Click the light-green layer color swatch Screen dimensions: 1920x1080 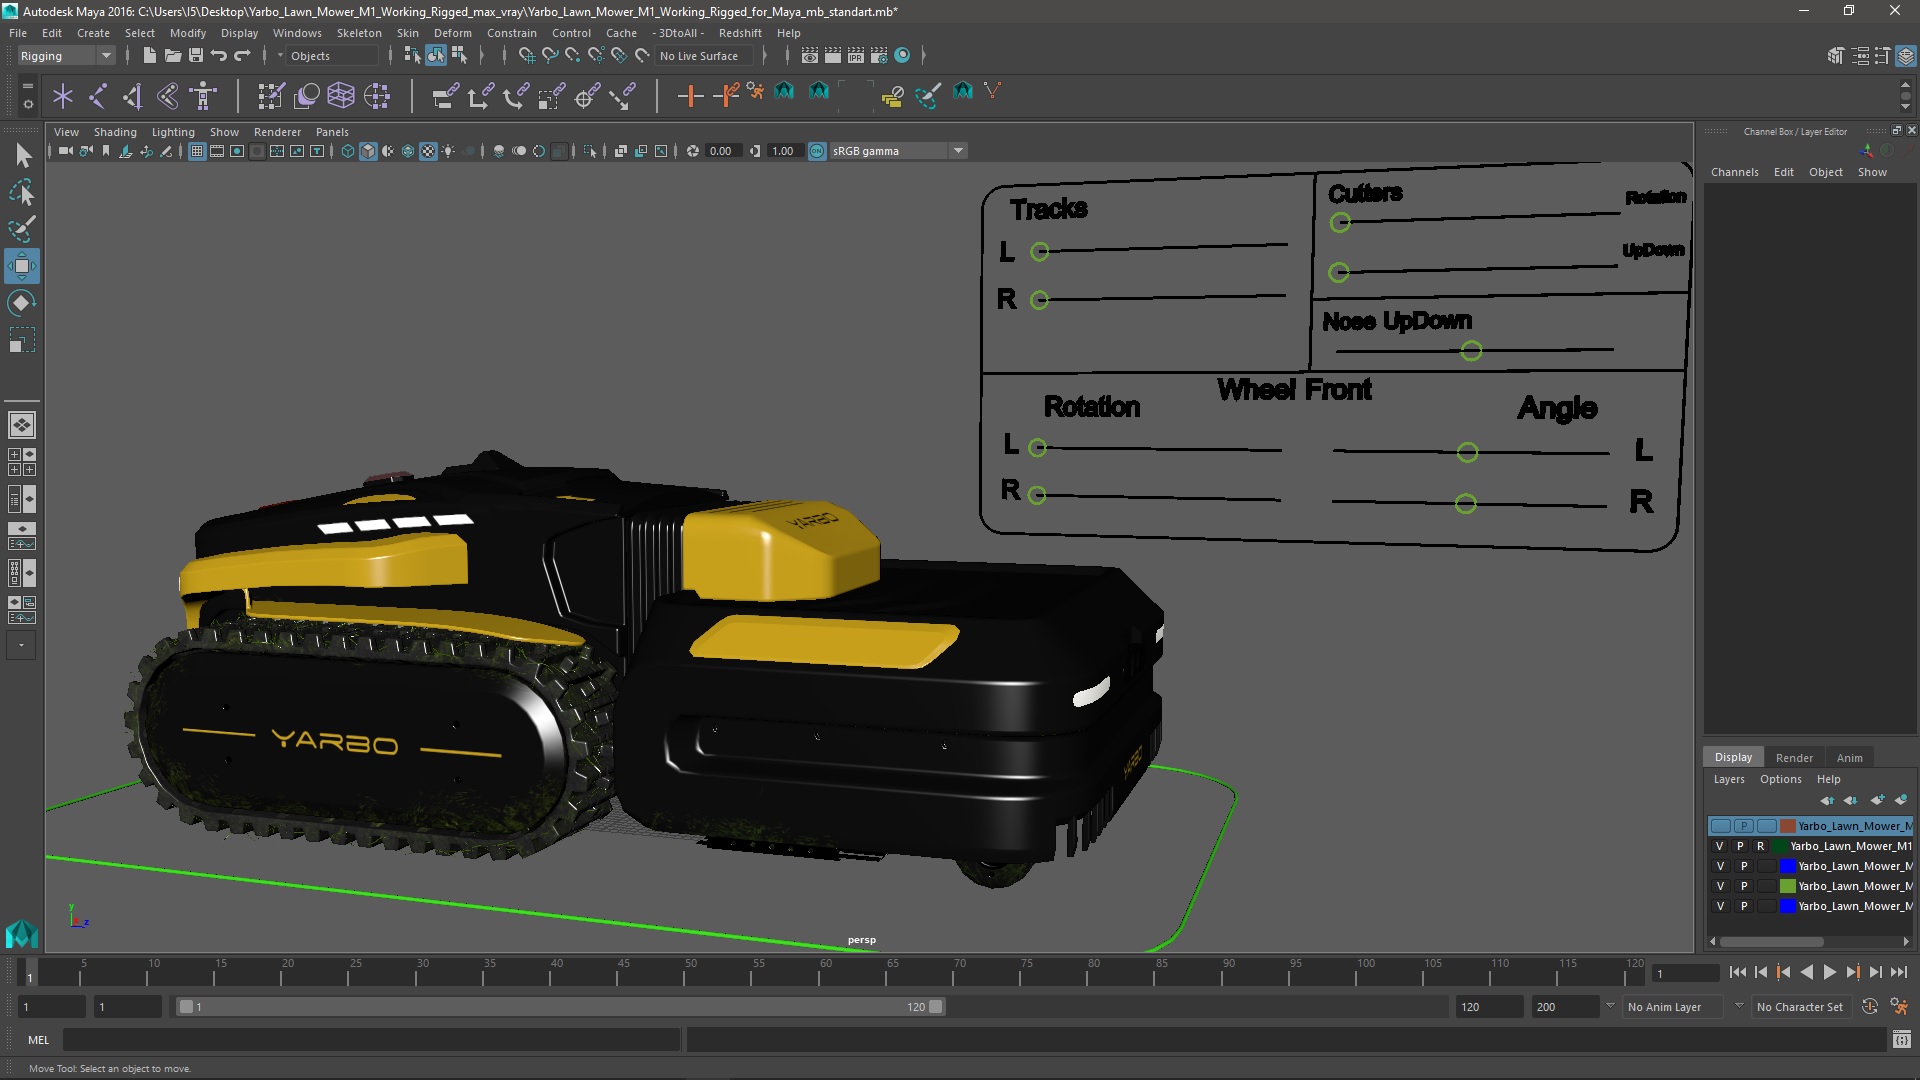[1787, 886]
